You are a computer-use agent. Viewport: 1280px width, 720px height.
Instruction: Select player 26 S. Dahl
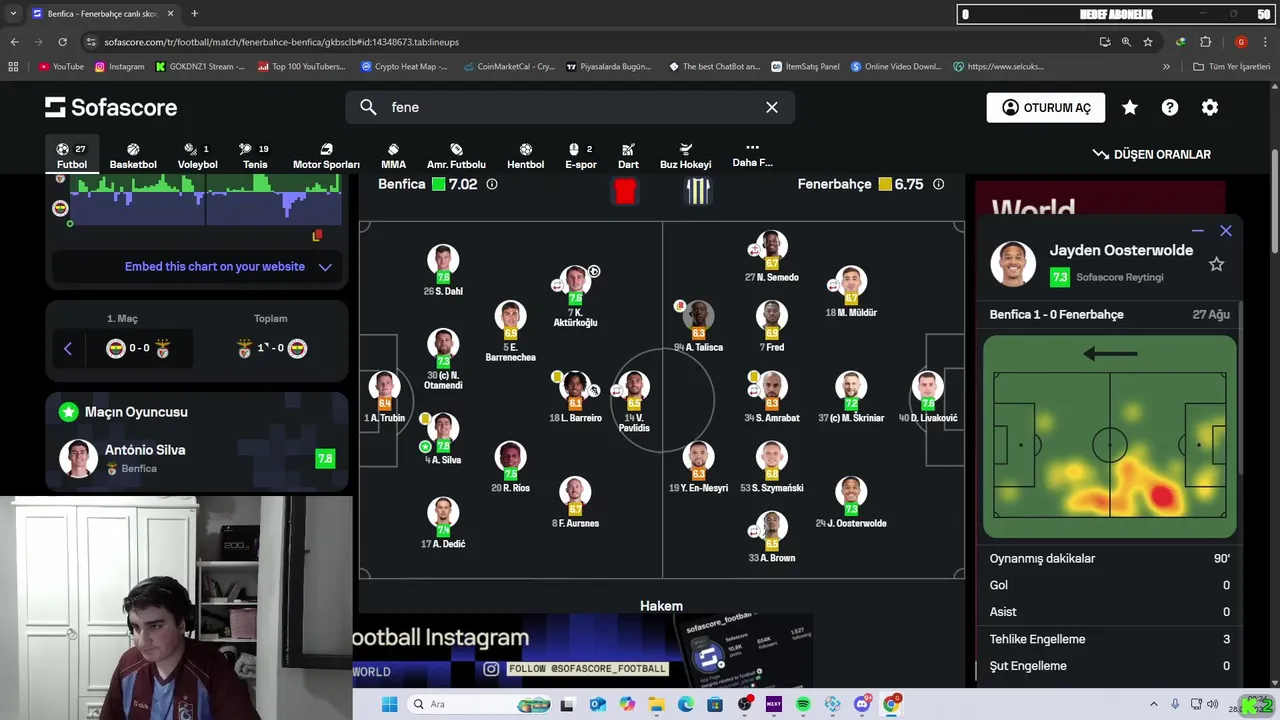[x=443, y=271]
